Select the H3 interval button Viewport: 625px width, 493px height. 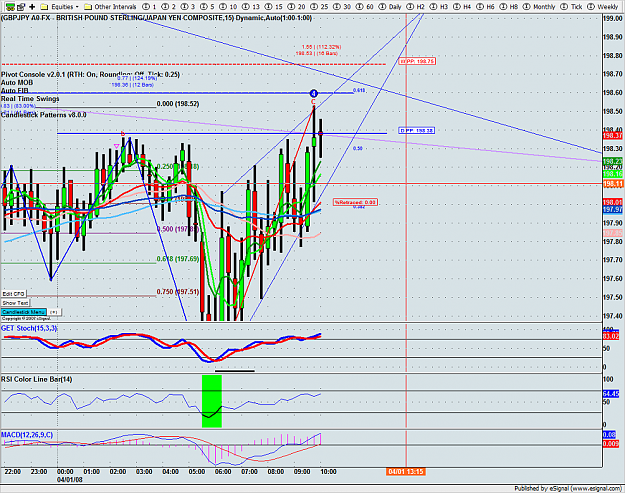click(439, 7)
